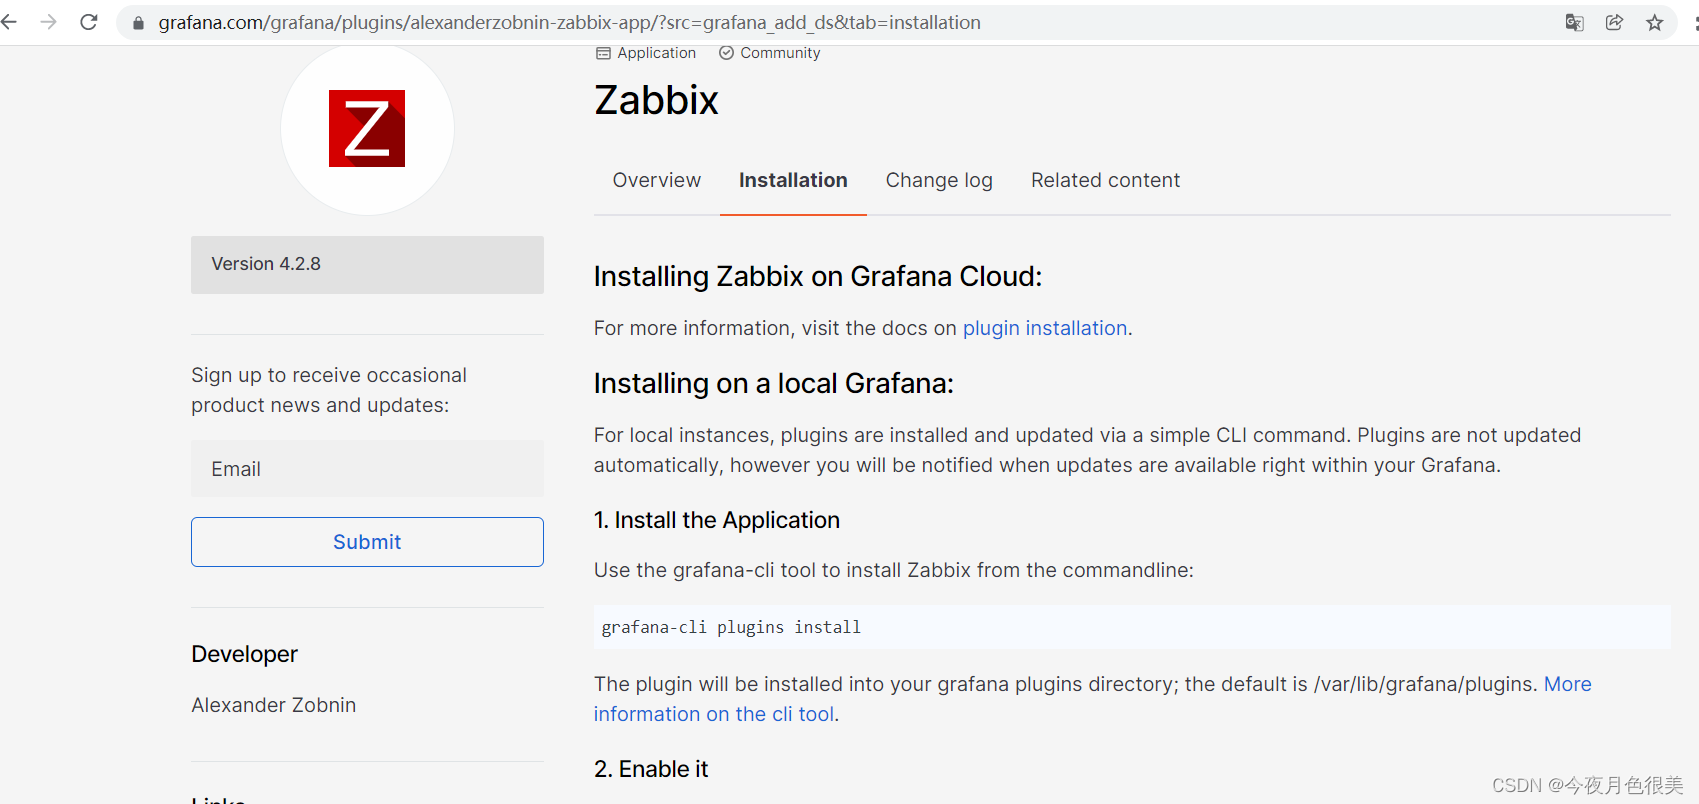
Task: Go forward with the browser forward arrow
Action: pyautogui.click(x=48, y=22)
